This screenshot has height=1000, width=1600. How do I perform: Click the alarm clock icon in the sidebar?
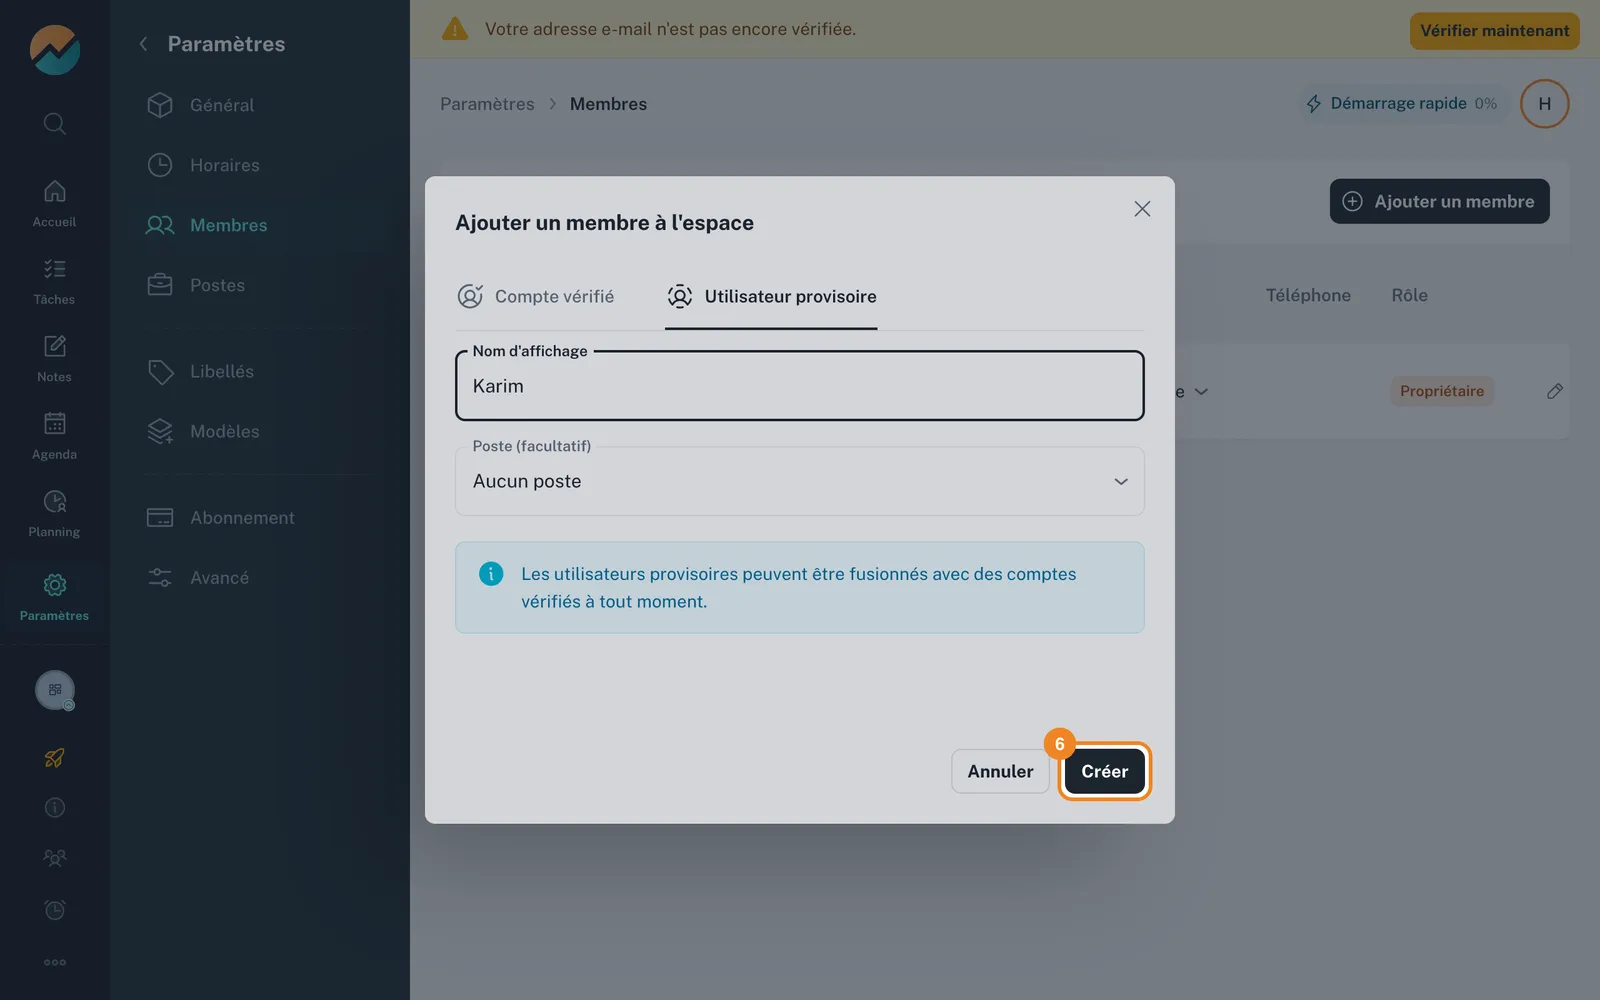(x=55, y=909)
